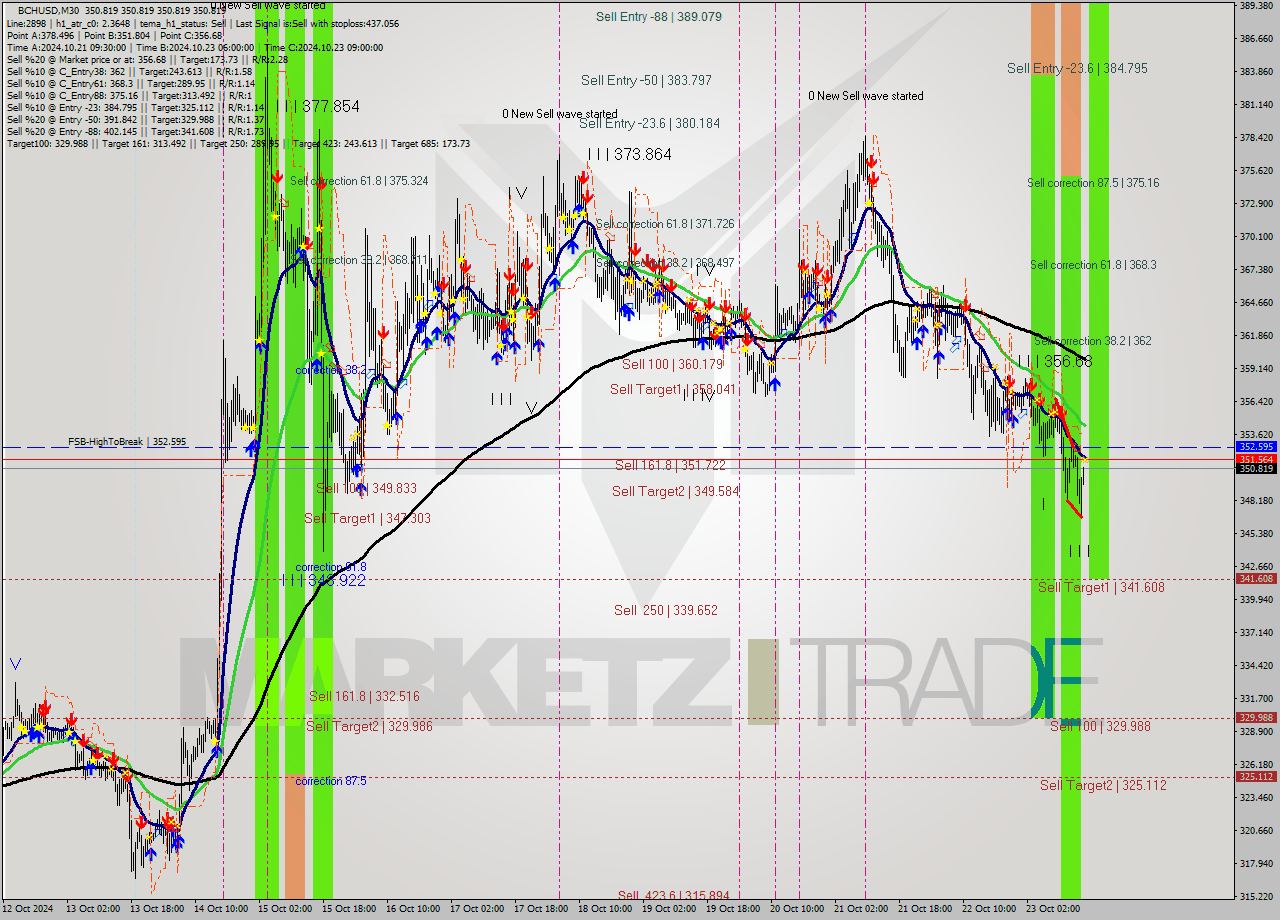Click the 'Sell 423.6 | 315.894' label
1280x920 pixels.
click(x=673, y=896)
